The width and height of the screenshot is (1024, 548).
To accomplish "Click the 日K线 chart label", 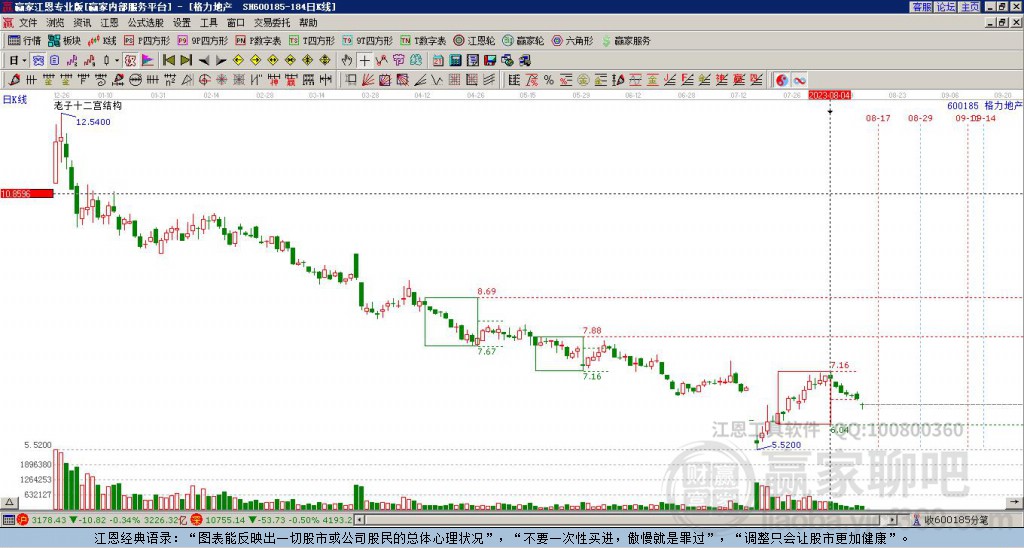I will pyautogui.click(x=14, y=99).
